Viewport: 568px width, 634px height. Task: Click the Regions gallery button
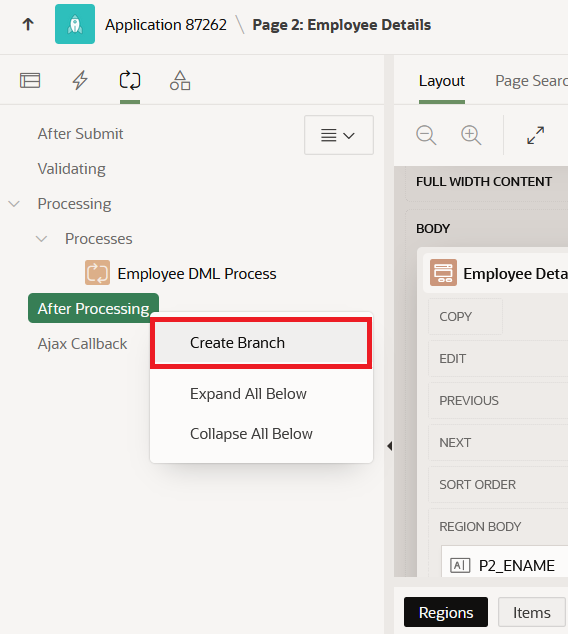click(x=446, y=612)
